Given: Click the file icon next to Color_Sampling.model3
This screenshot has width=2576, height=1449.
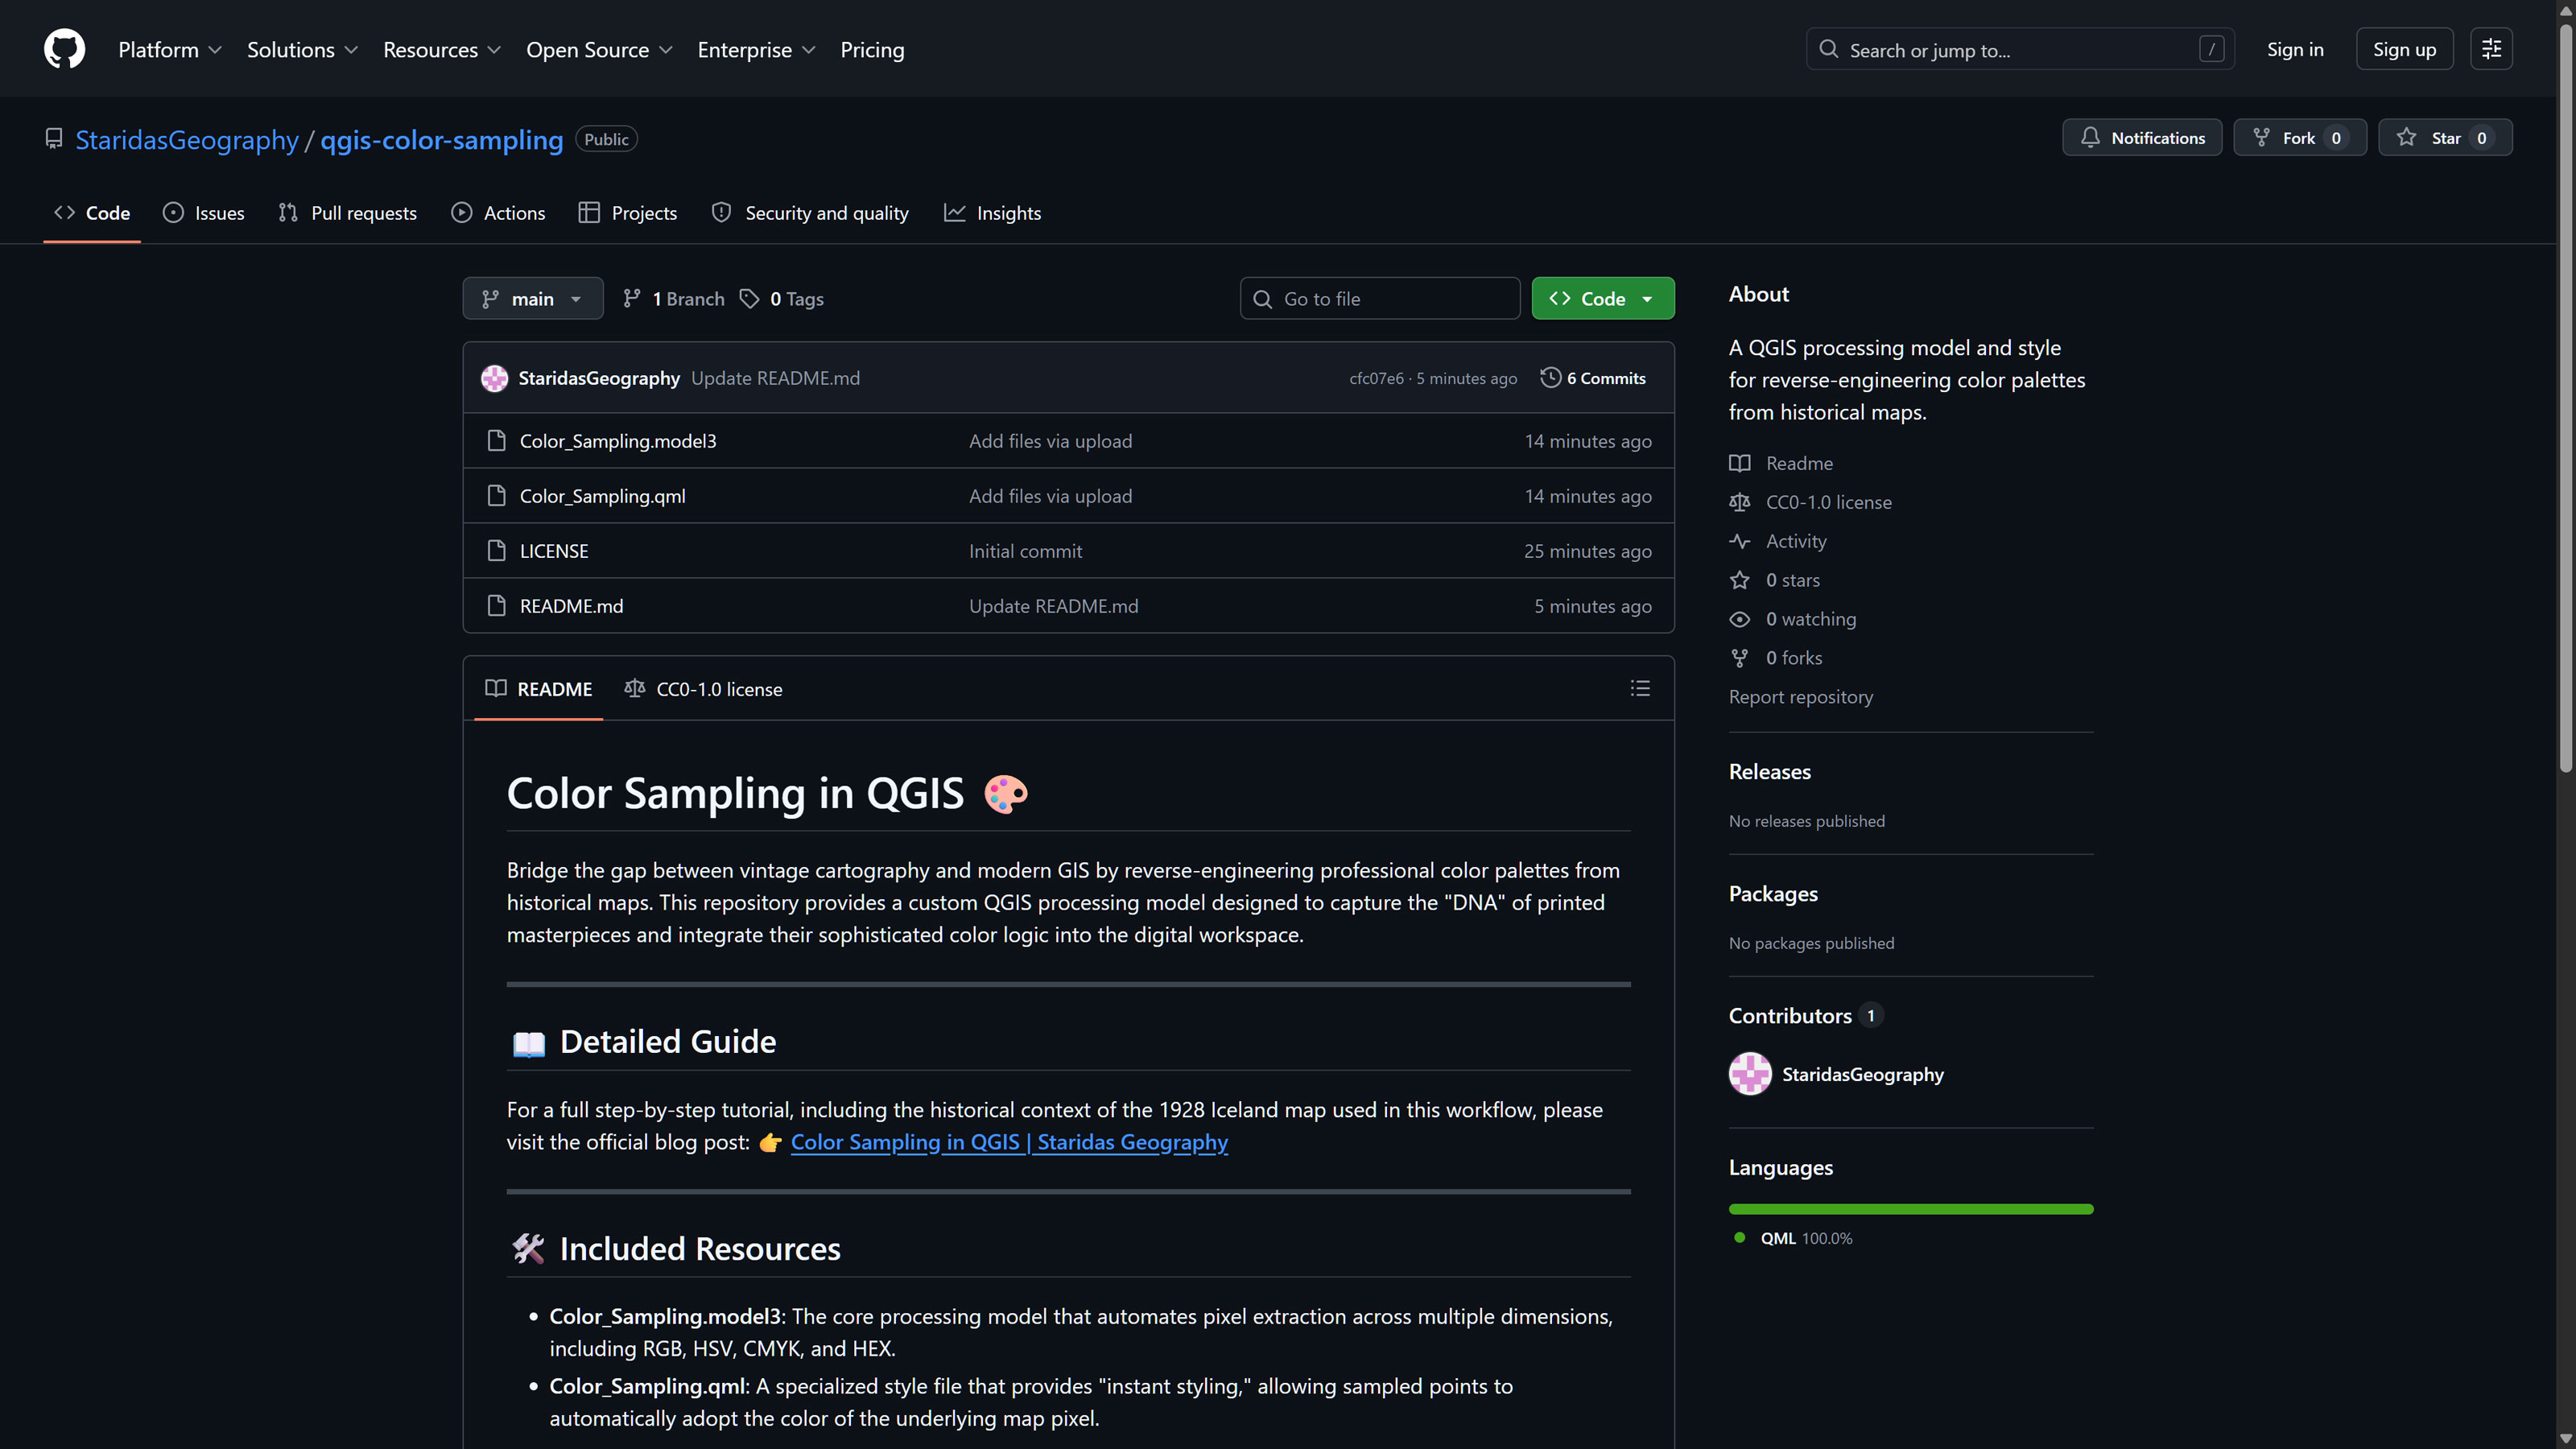Looking at the screenshot, I should 496,441.
